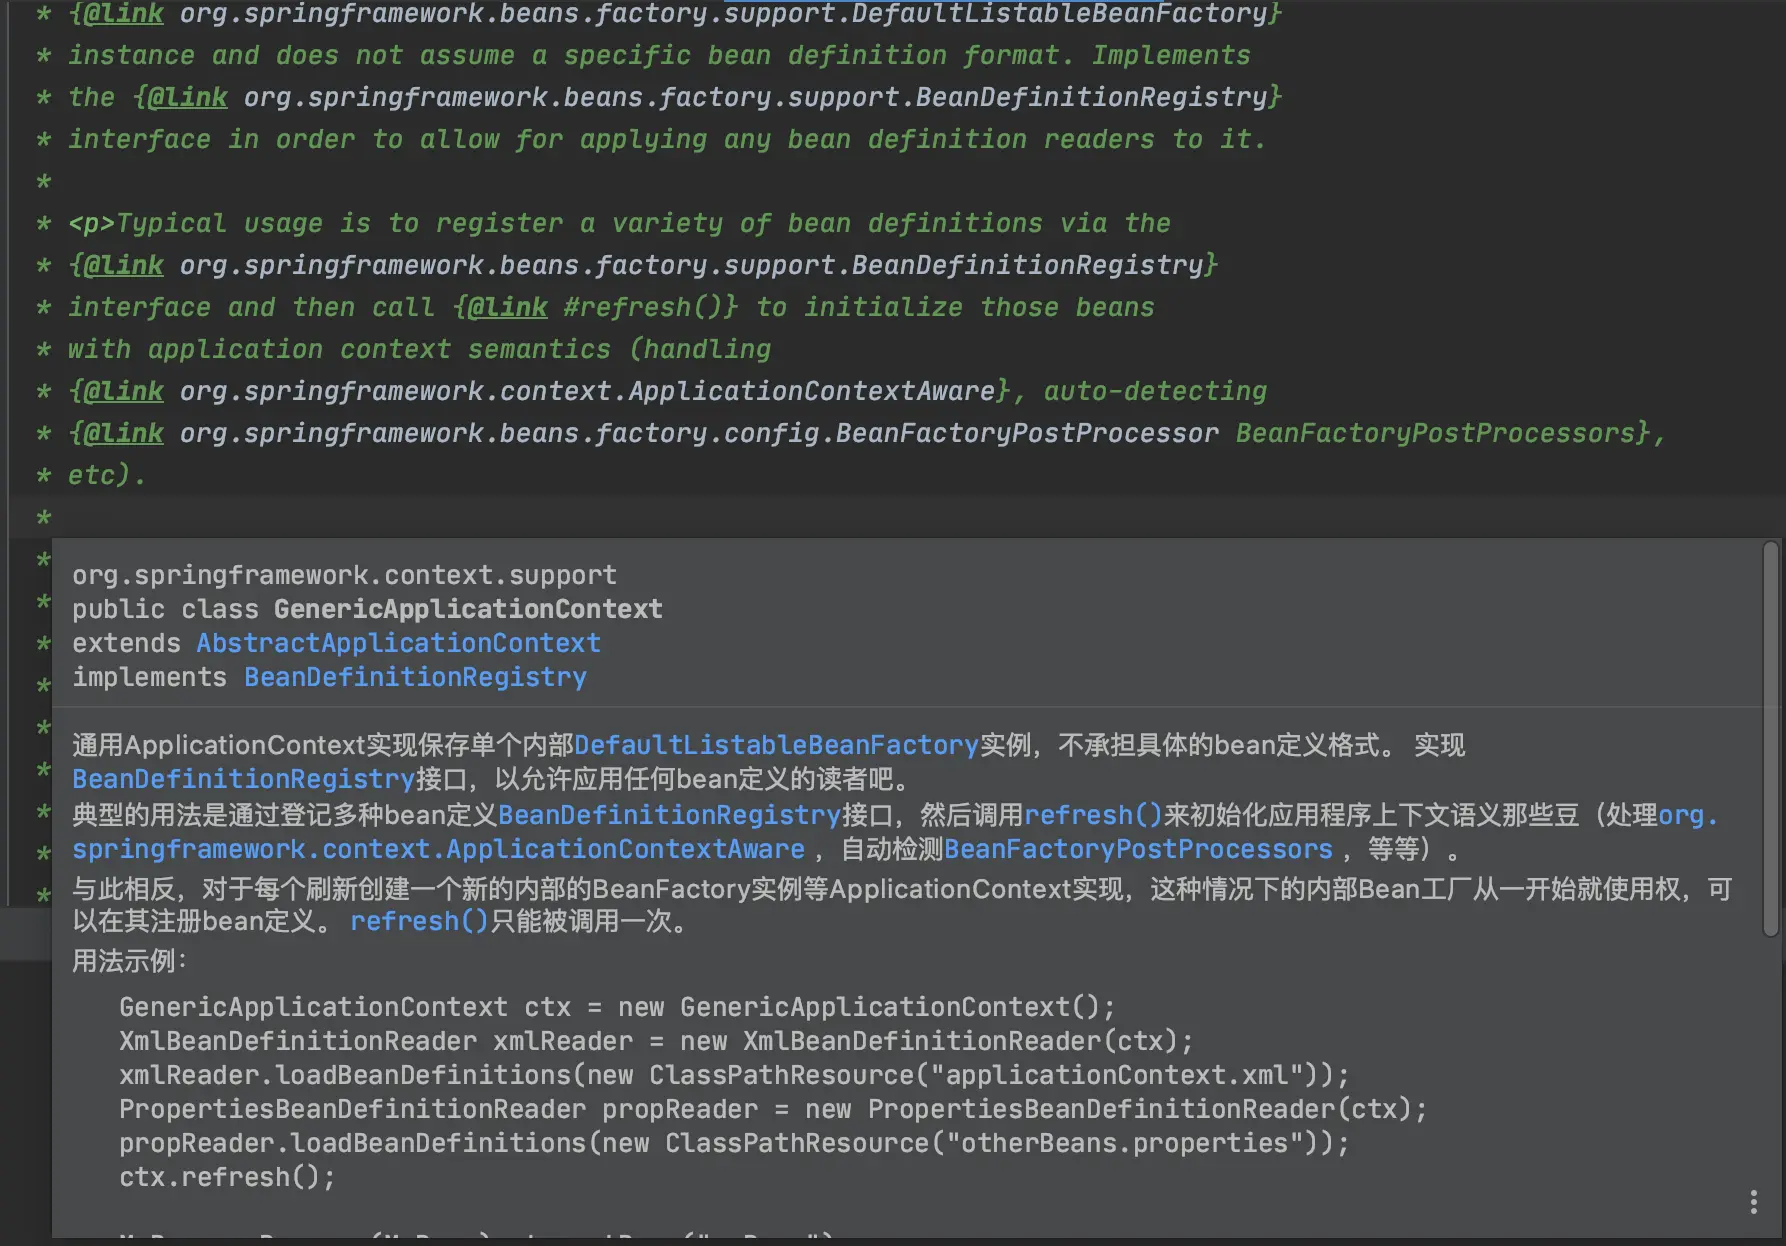Open BeanDefinitionRegistry link after 登记多种bean定义
Viewport: 1786px width, 1246px height.
tap(669, 815)
